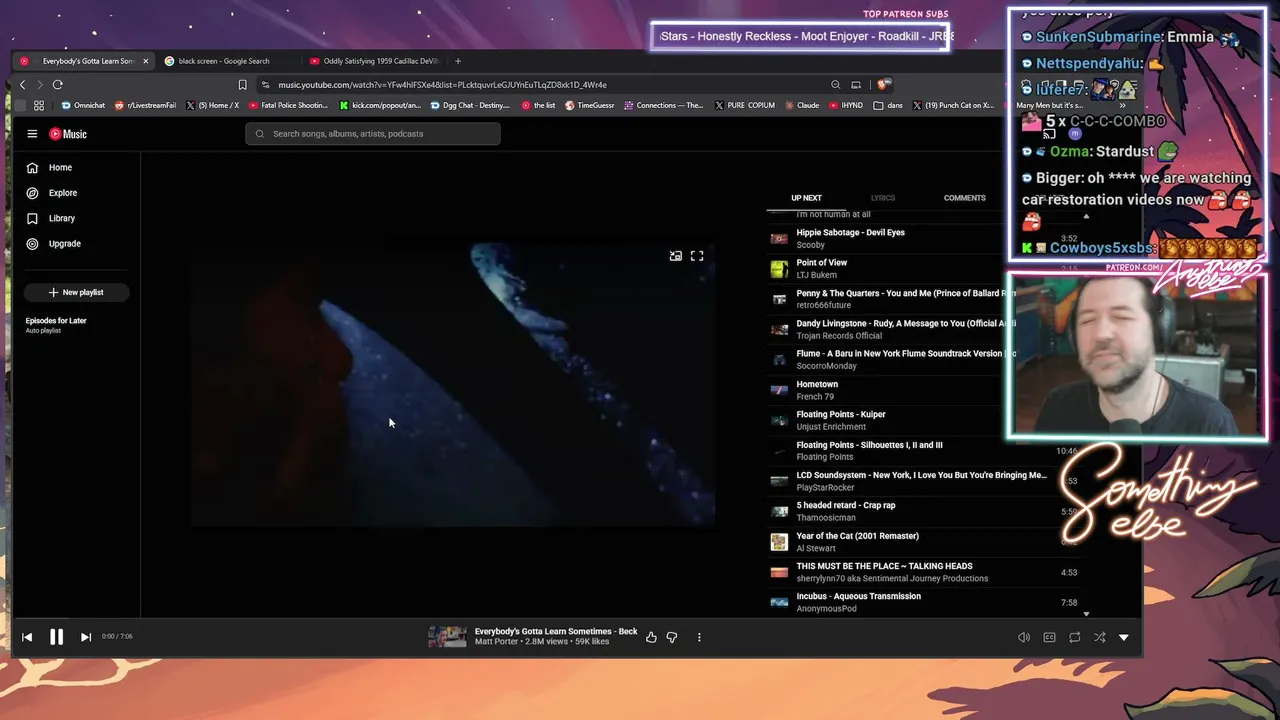Toggle repeat mode
1280x720 pixels.
point(1074,637)
